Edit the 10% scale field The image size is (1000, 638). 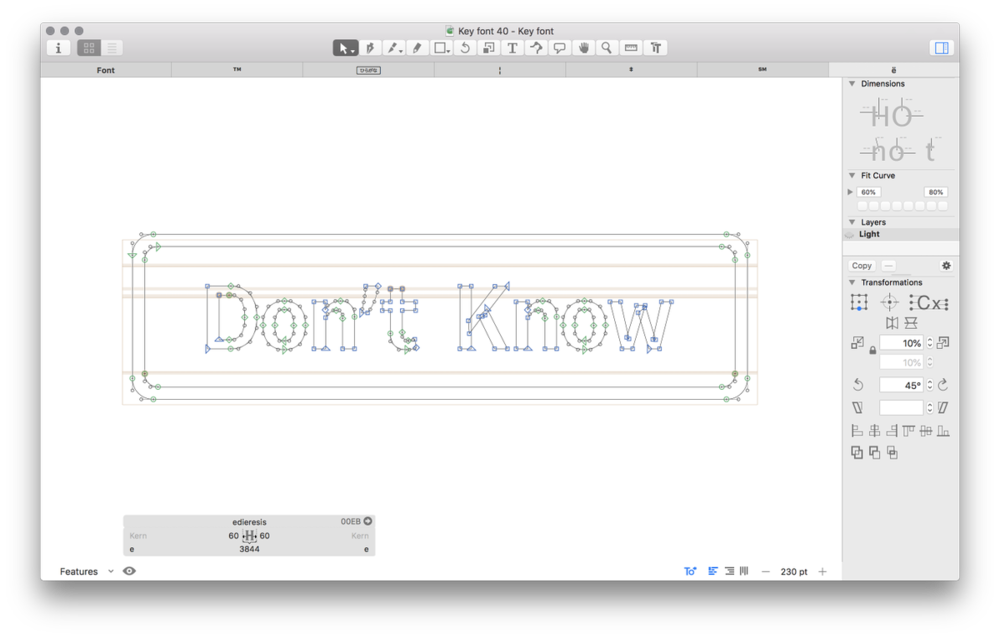click(902, 343)
